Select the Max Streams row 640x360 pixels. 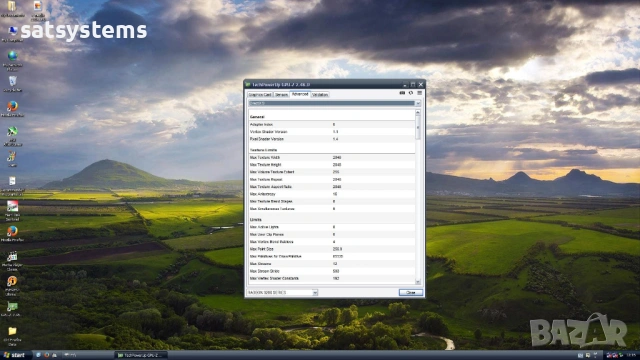pos(331,264)
